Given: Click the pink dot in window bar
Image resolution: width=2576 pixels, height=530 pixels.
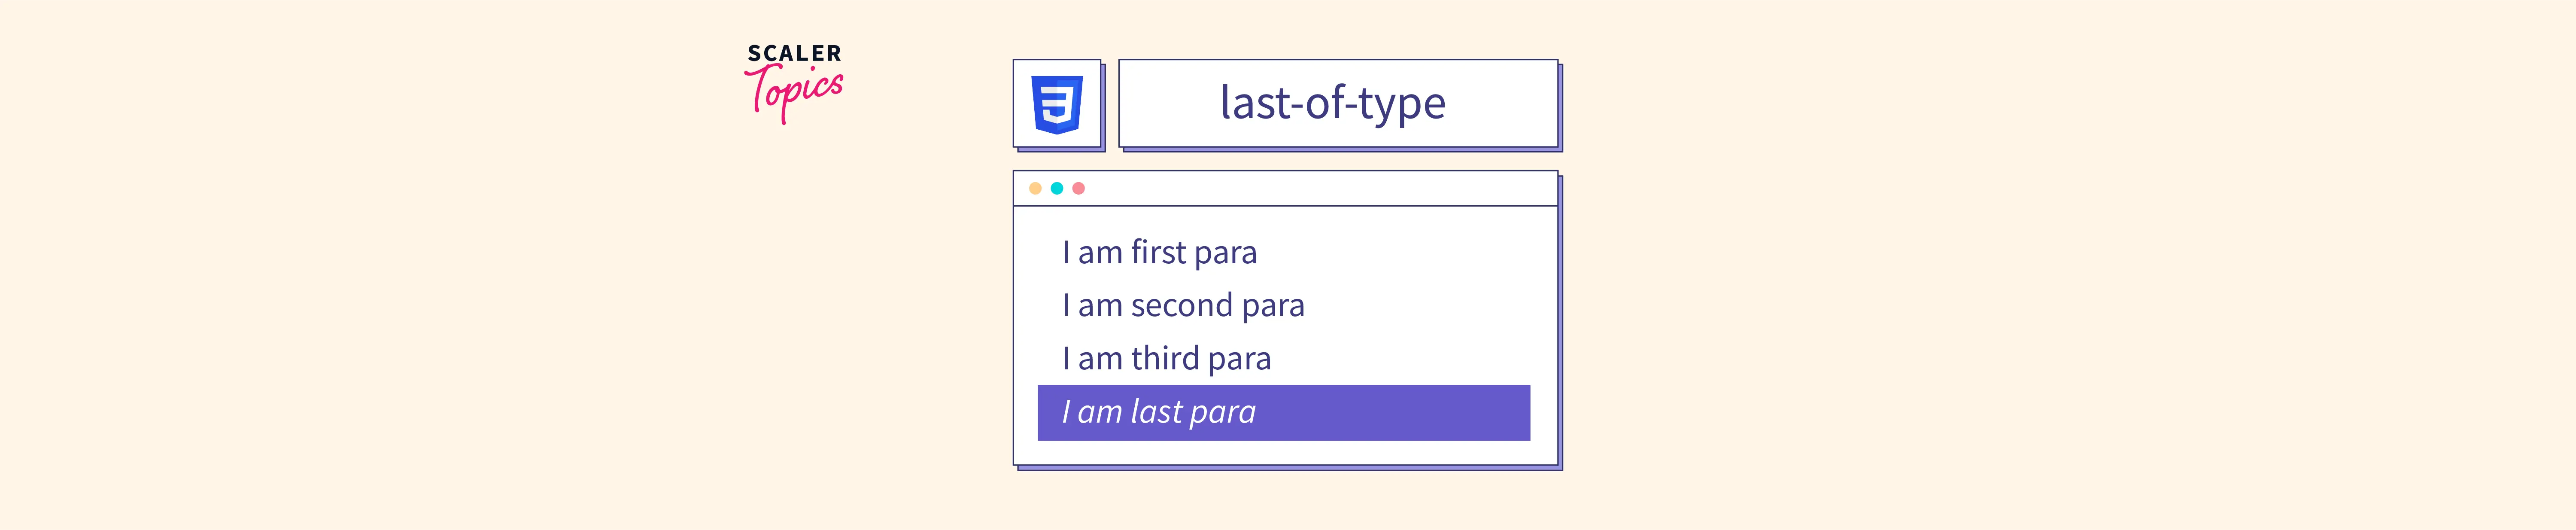Looking at the screenshot, I should (x=1078, y=188).
